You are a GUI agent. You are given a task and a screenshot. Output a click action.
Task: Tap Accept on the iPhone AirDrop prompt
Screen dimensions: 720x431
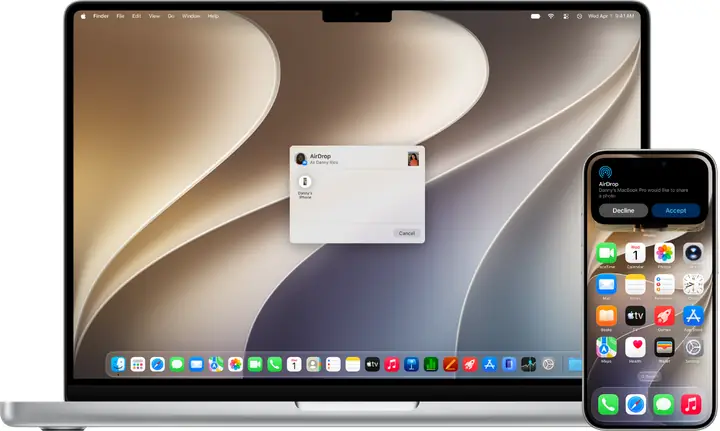(675, 210)
